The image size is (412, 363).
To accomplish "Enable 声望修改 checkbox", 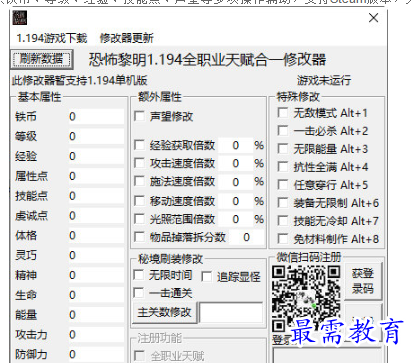I will tap(139, 116).
